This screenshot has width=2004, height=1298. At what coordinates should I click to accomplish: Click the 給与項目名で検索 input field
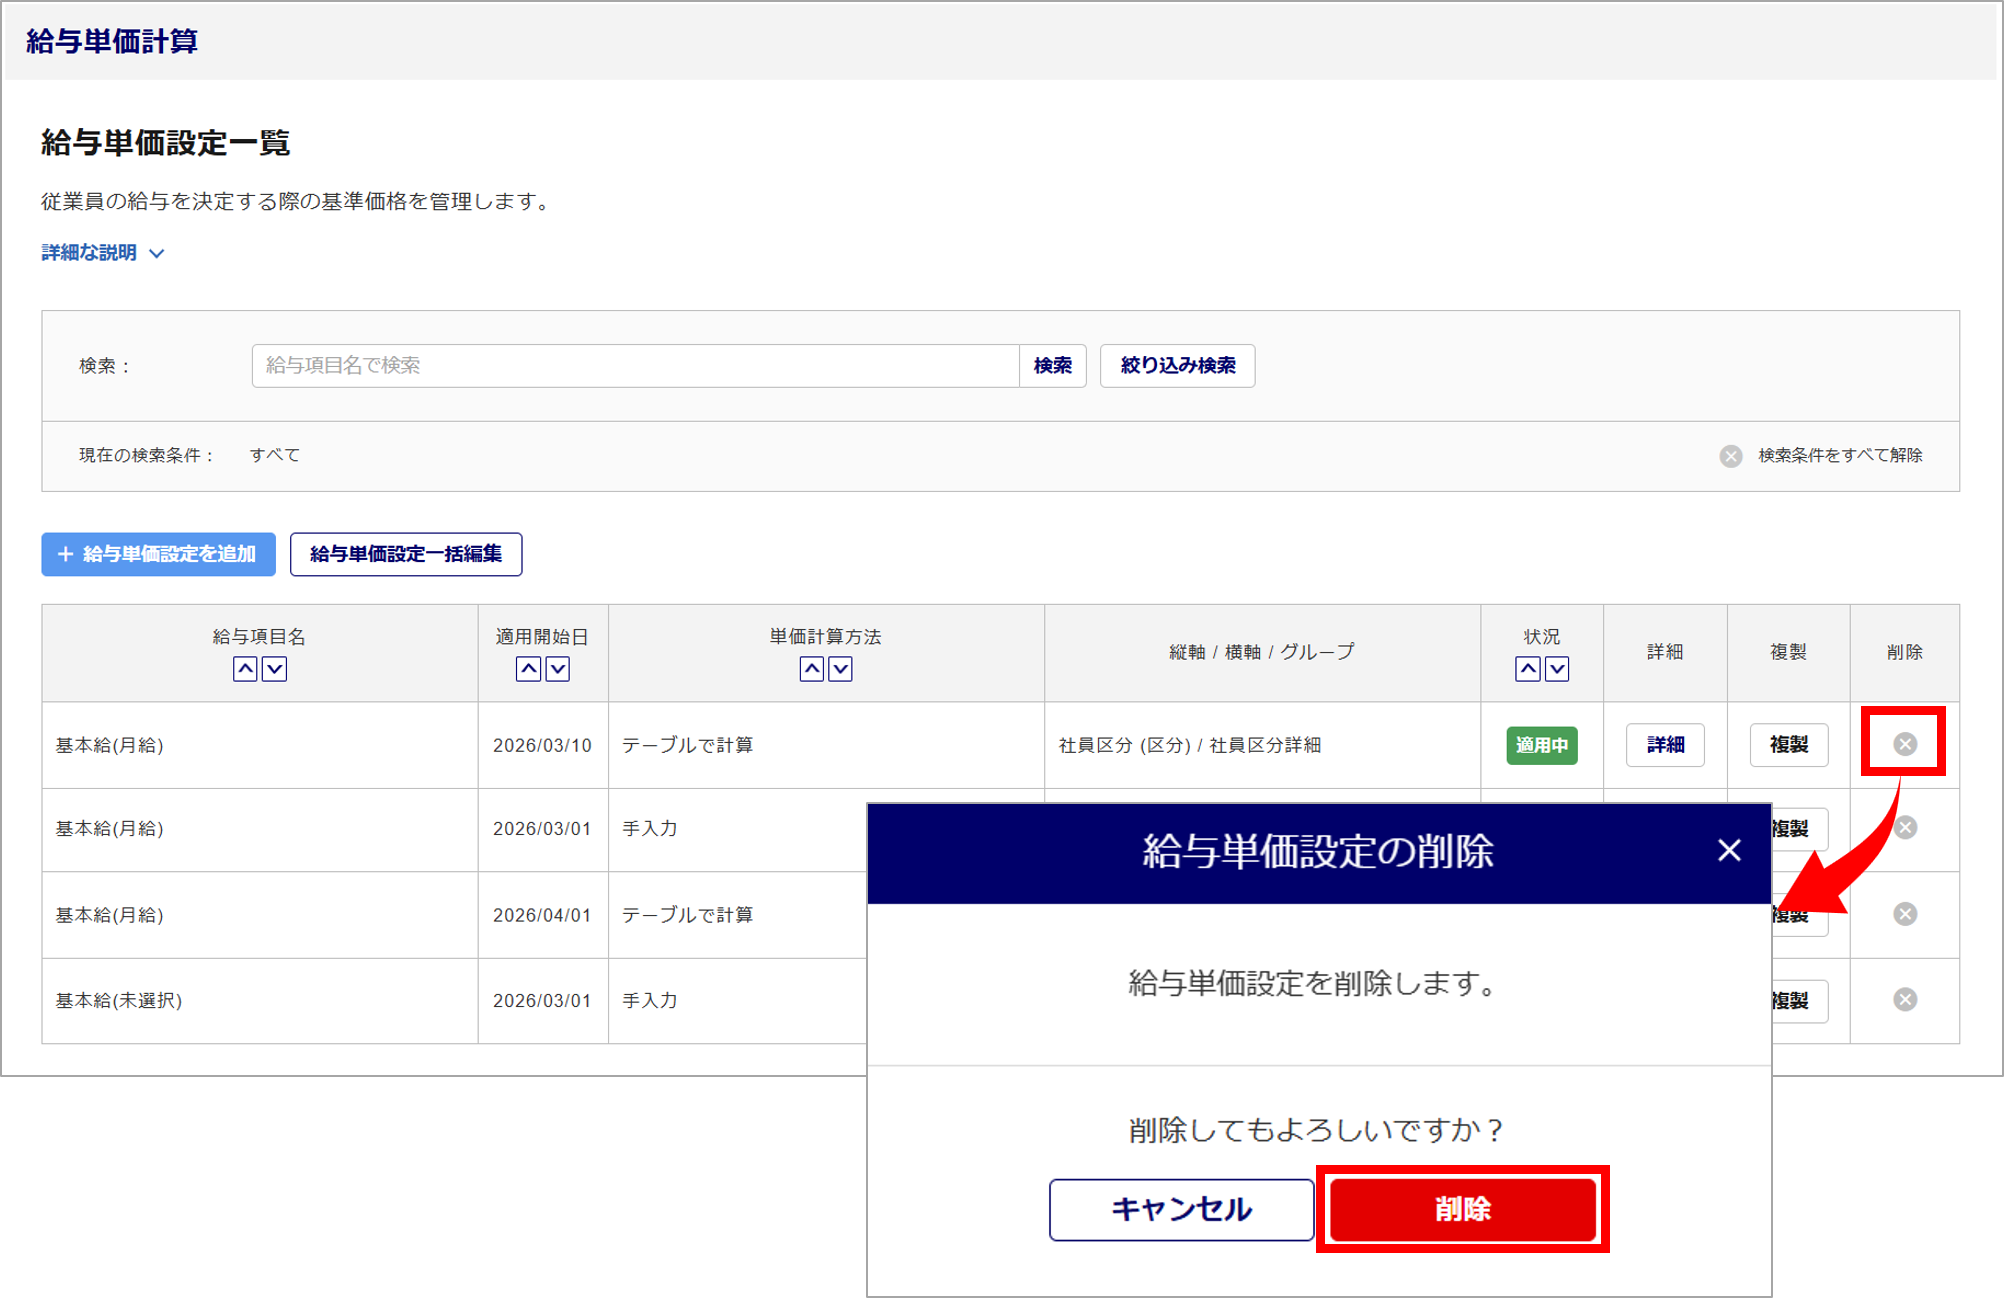[x=635, y=366]
